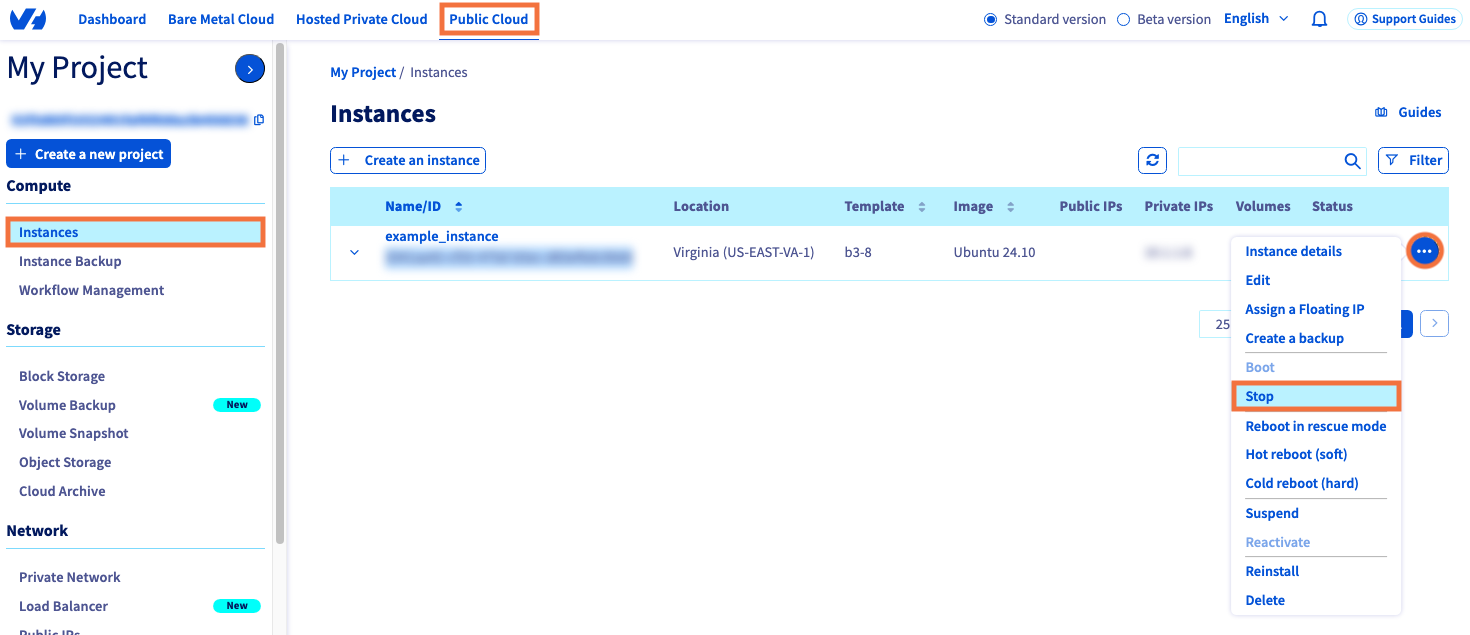Click Create a new project button
The image size is (1470, 635).
[x=89, y=154]
